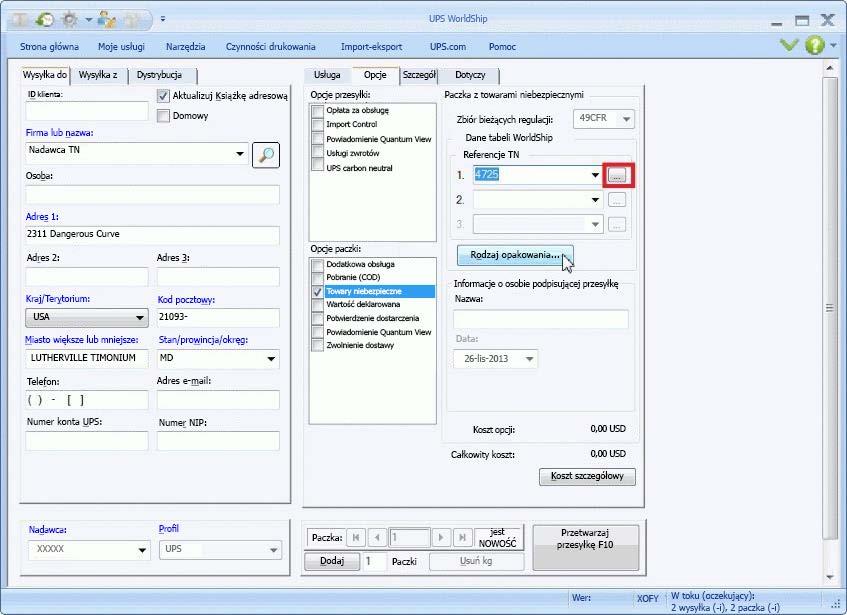Click the Koszt szczegółowy button

587,476
